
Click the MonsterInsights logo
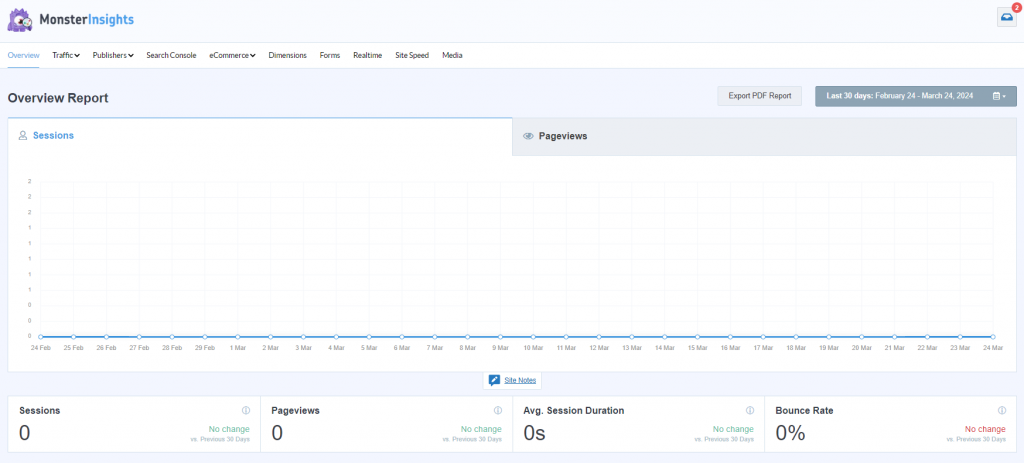[x=71, y=20]
